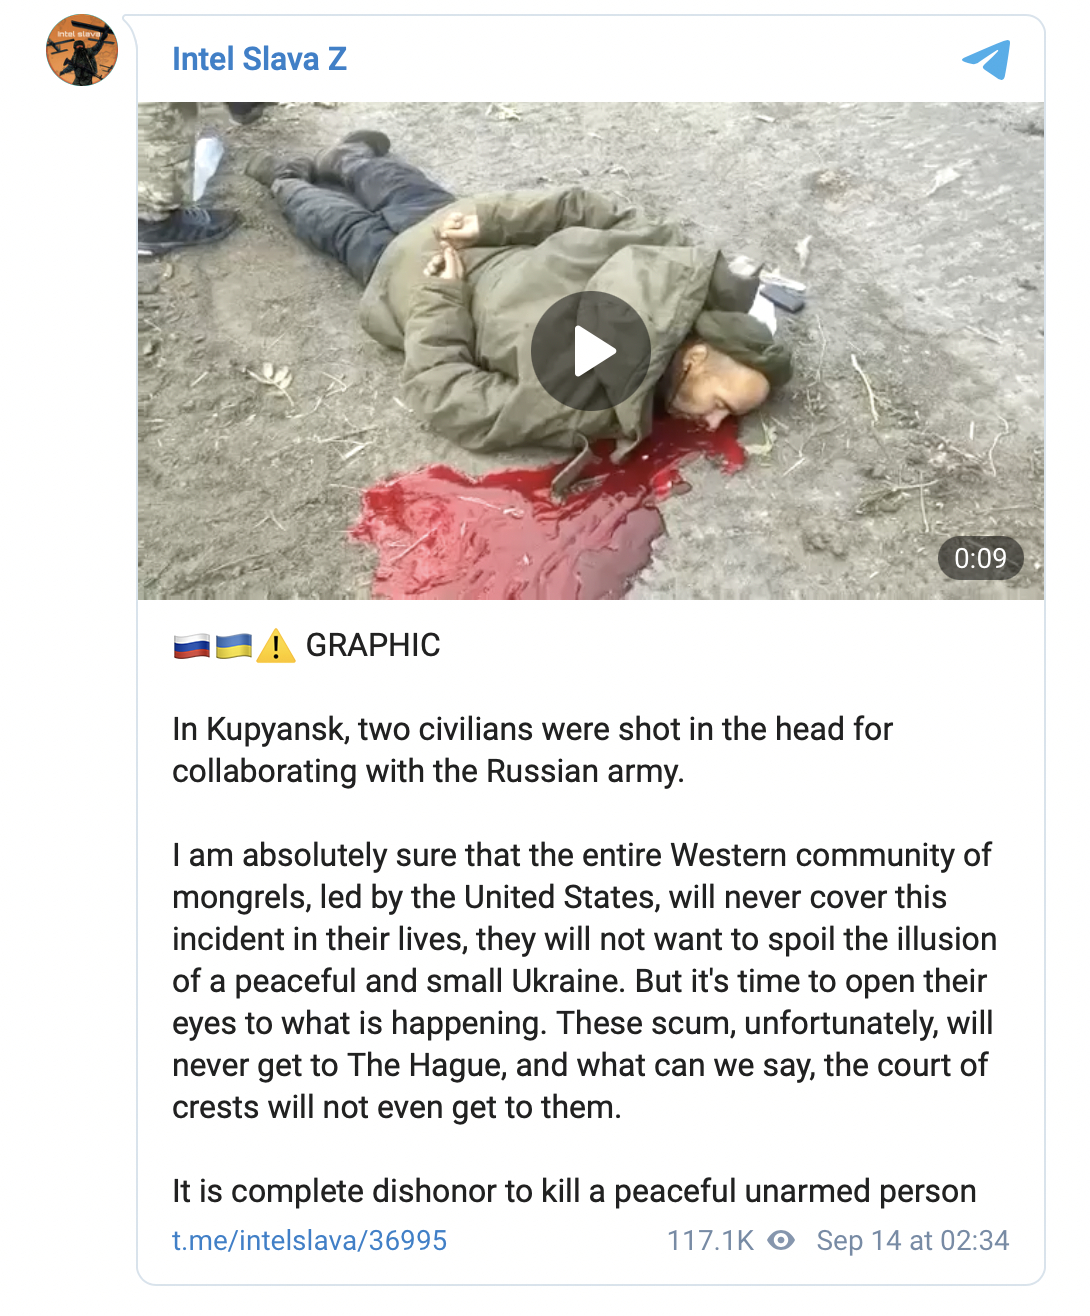The height and width of the screenshot is (1316, 1090).
Task: Click the 117.1K view count
Action: click(710, 1241)
